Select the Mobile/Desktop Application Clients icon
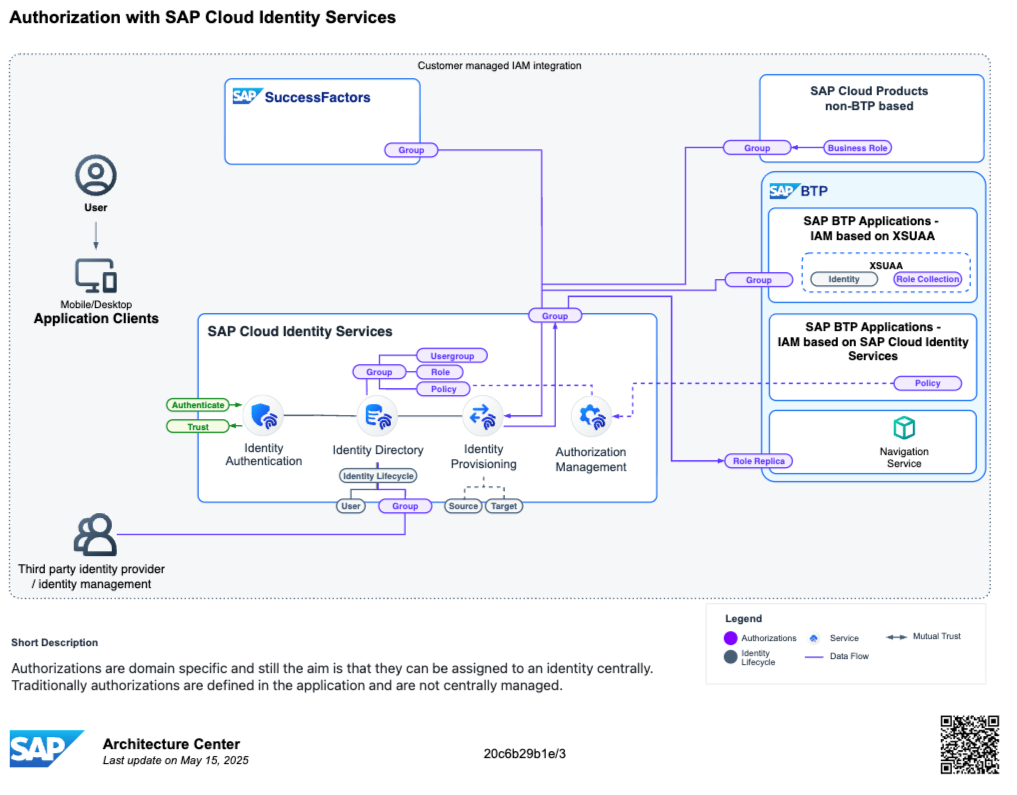Image resolution: width=1017 pixels, height=795 pixels. pos(96,275)
